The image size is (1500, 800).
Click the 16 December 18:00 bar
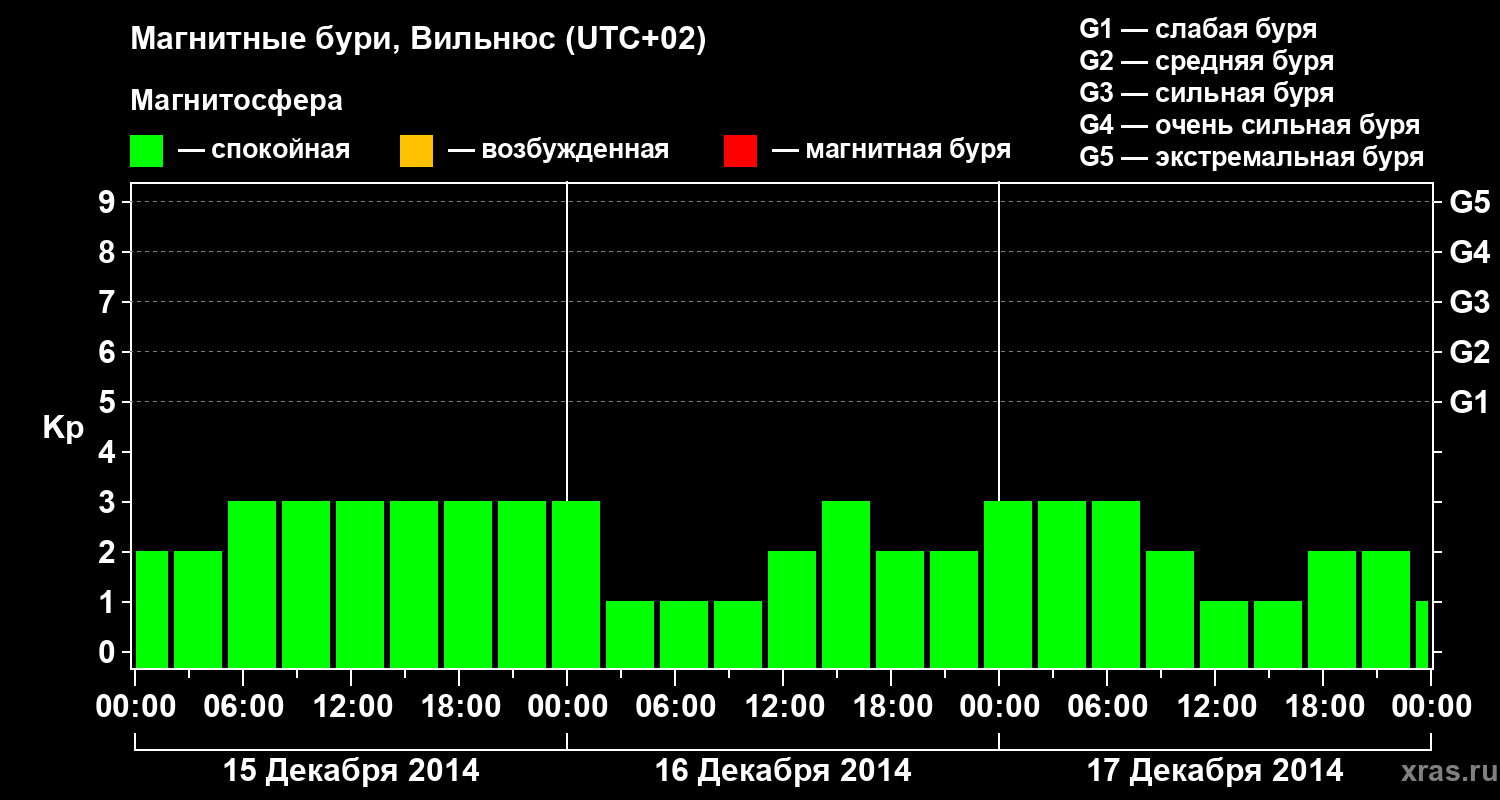pyautogui.click(x=900, y=609)
